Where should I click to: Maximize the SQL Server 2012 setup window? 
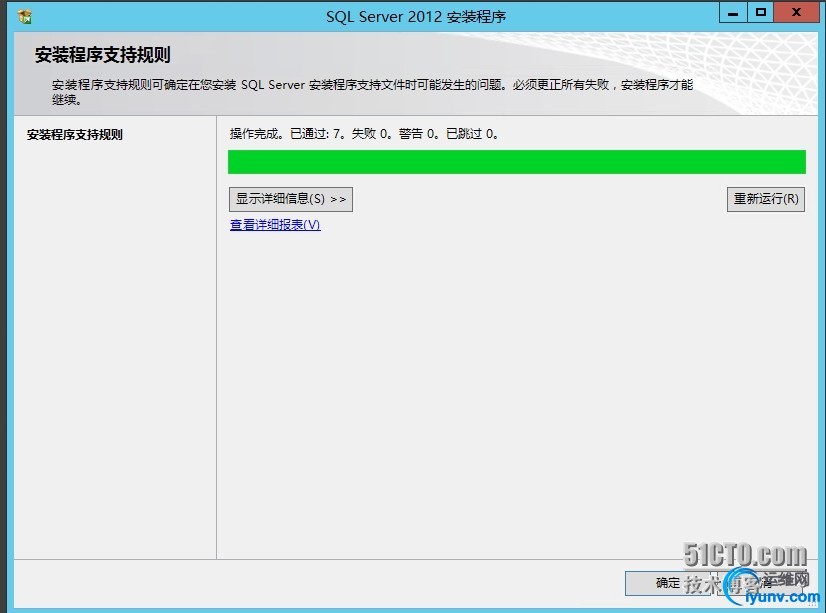pyautogui.click(x=760, y=13)
